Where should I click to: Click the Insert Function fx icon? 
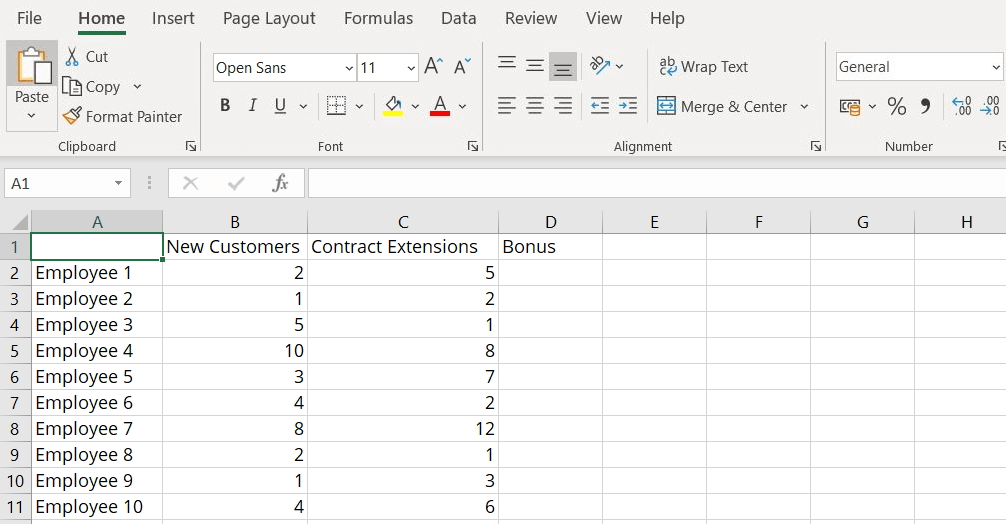coord(281,183)
